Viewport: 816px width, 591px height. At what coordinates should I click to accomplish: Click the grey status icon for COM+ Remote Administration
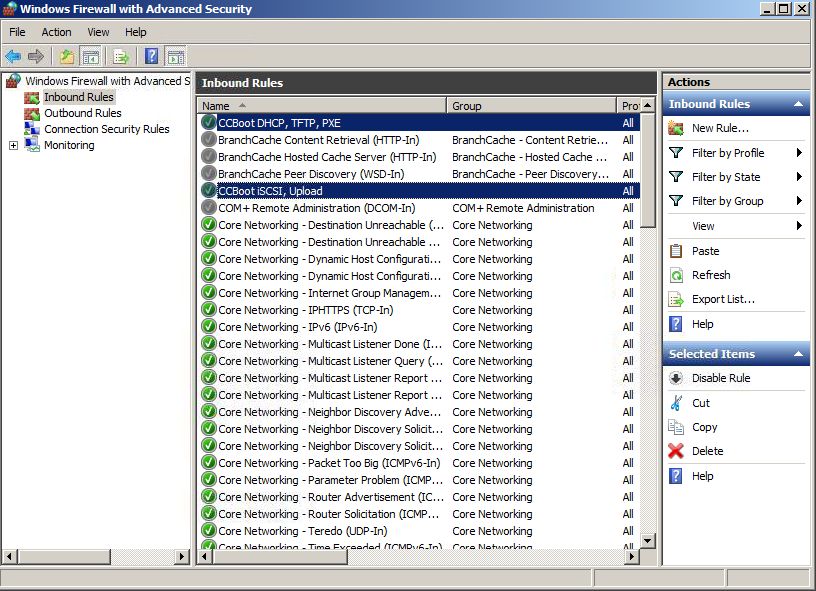point(209,208)
